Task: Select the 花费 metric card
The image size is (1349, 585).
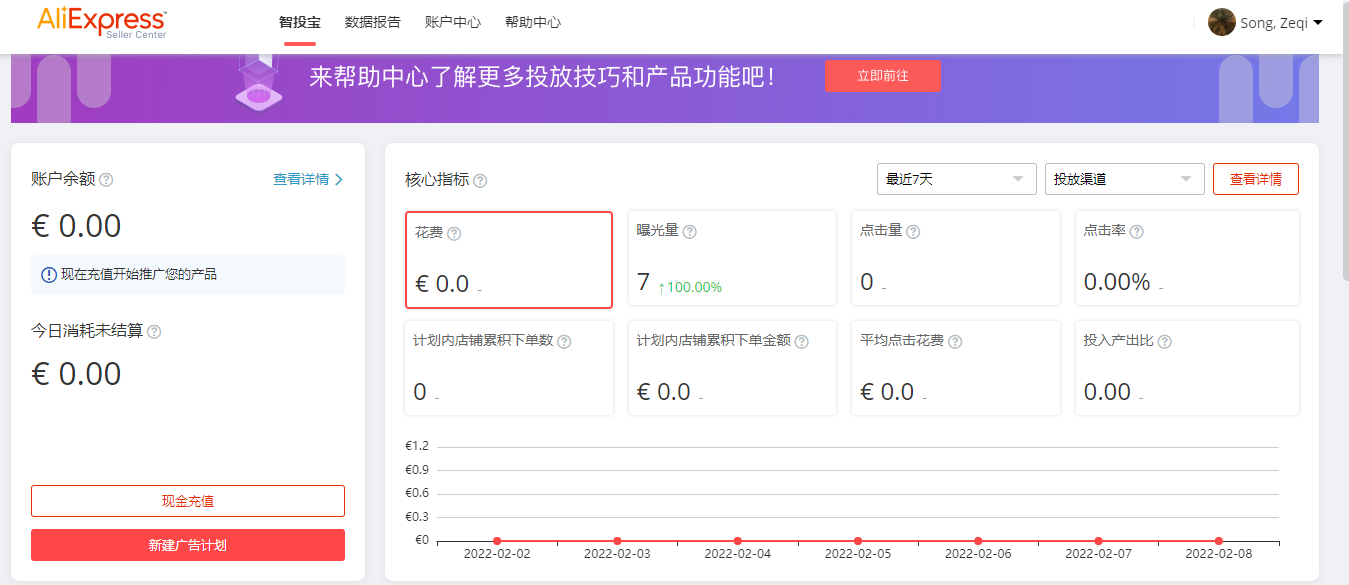Action: (509, 260)
